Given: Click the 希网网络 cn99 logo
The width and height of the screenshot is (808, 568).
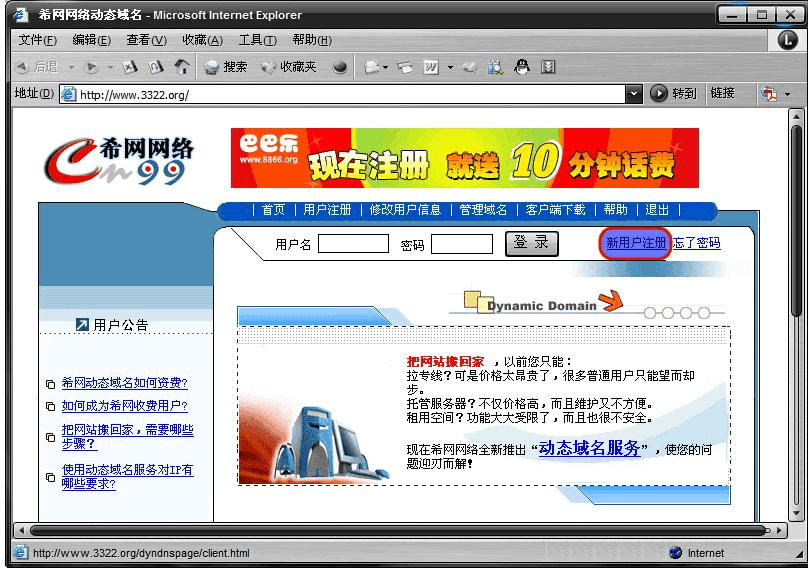Looking at the screenshot, I should pos(118,159).
